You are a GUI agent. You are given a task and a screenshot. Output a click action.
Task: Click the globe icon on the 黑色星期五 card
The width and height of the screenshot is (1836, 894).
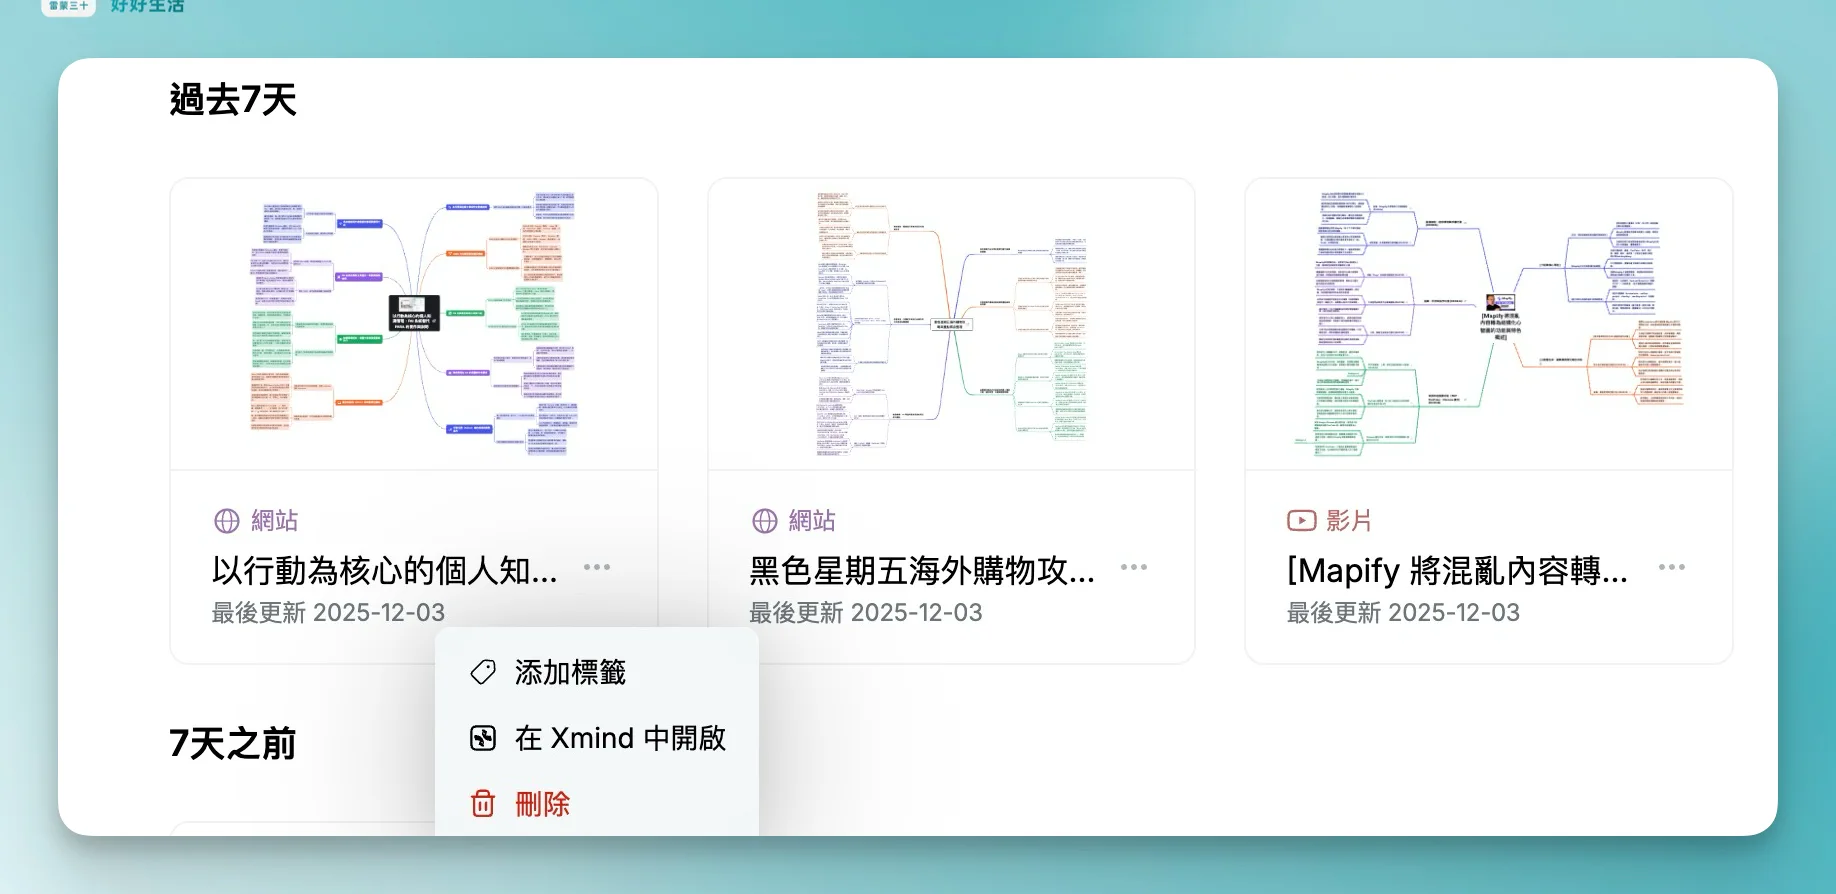[x=765, y=521]
